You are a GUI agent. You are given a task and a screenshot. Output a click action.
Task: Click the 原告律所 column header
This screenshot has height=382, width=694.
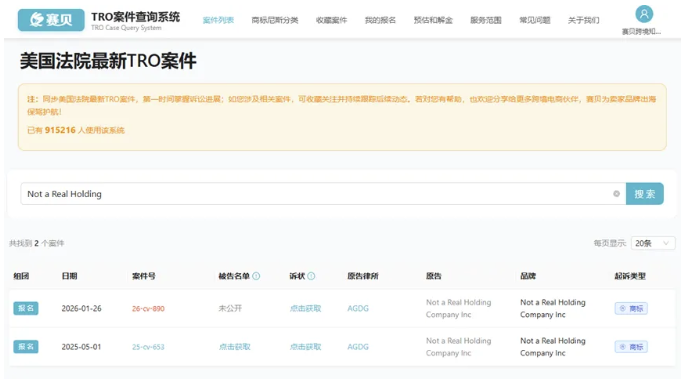[x=363, y=276]
